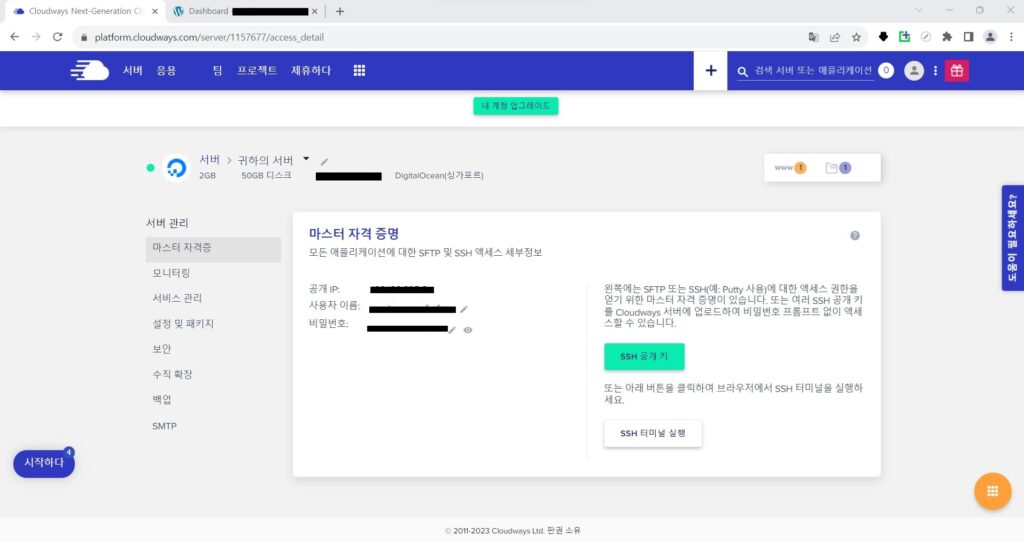Screen dimensions: 1024x542
Task: Open the 응용 menu in navbar
Action: 167,71
